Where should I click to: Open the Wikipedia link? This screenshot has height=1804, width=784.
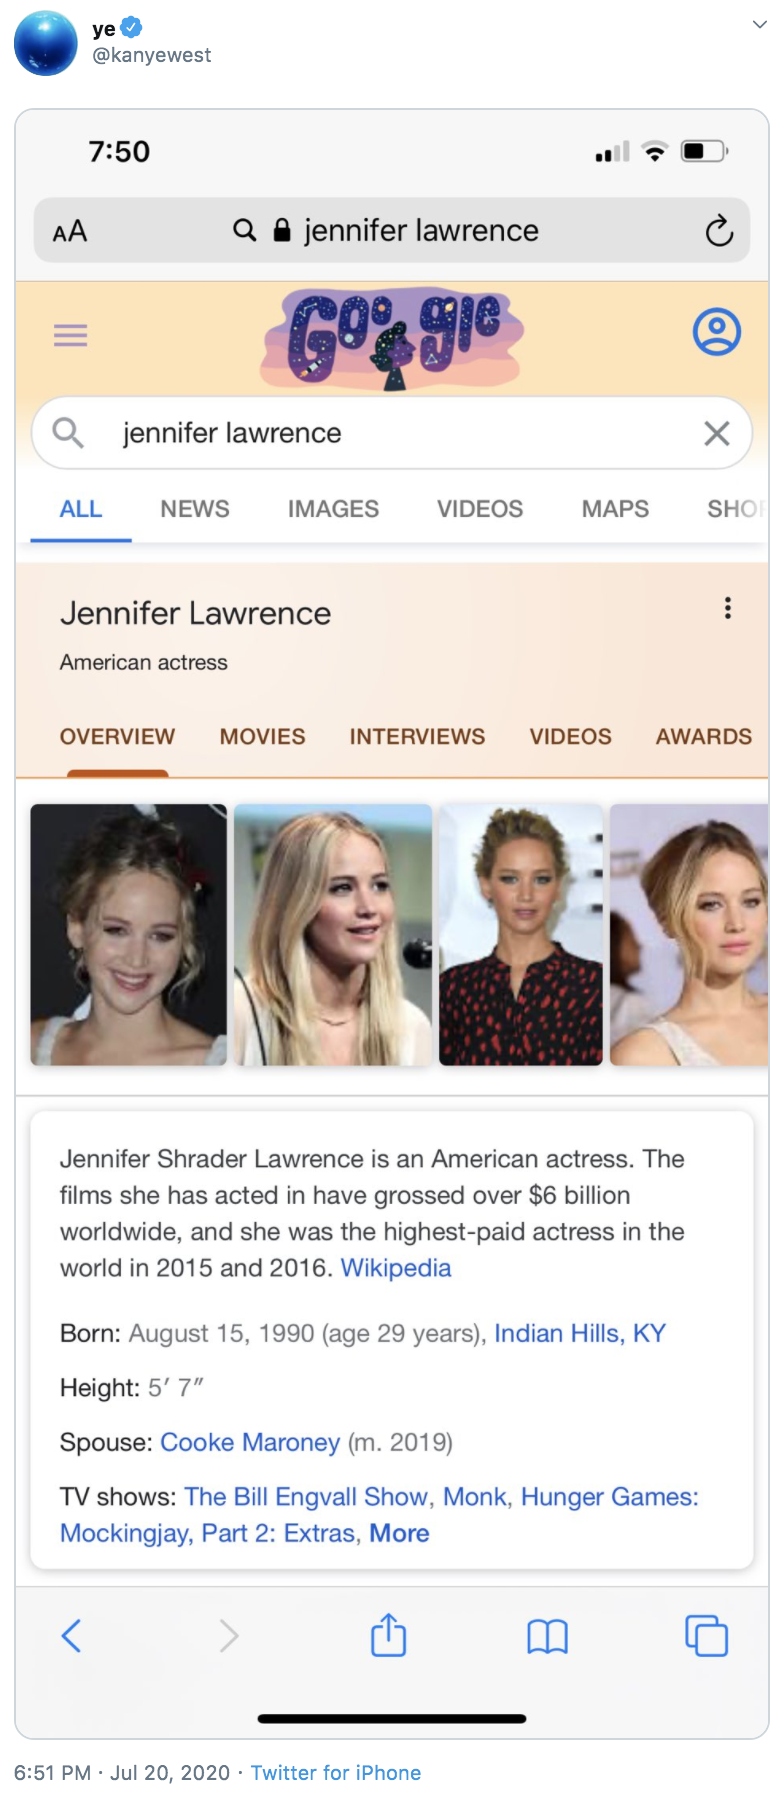396,1268
